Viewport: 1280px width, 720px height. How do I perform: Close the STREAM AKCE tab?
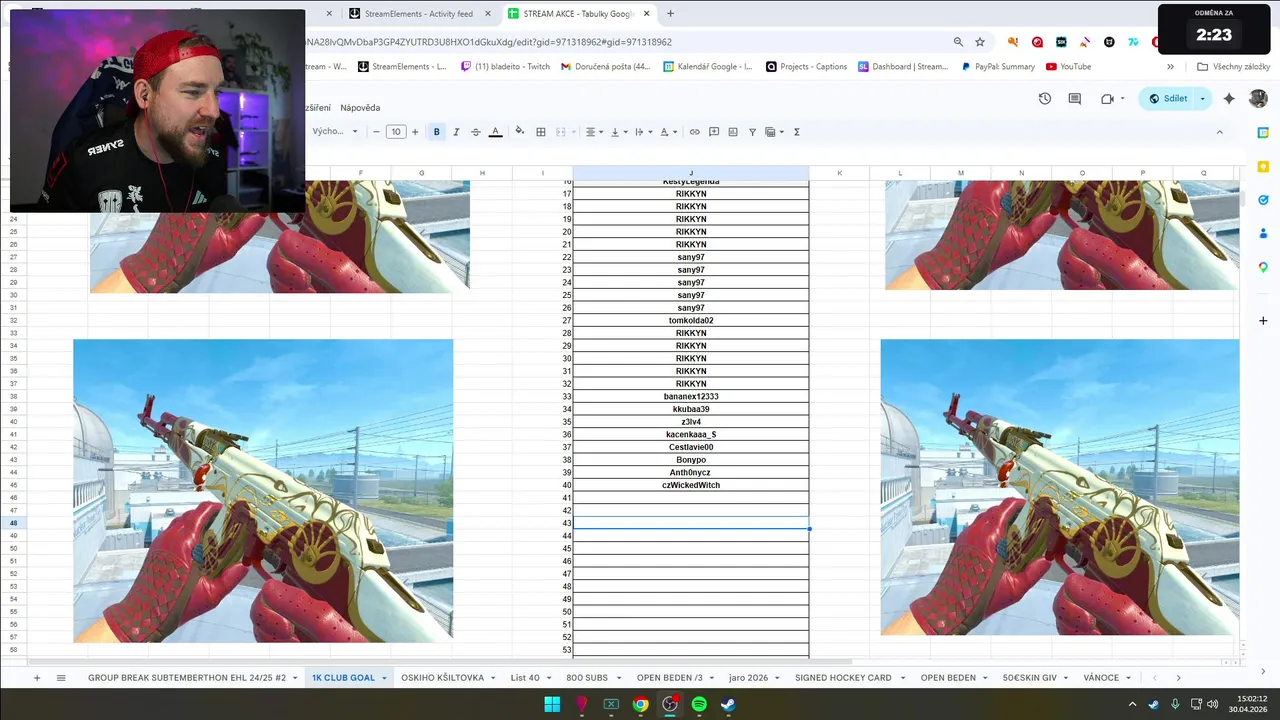(647, 14)
